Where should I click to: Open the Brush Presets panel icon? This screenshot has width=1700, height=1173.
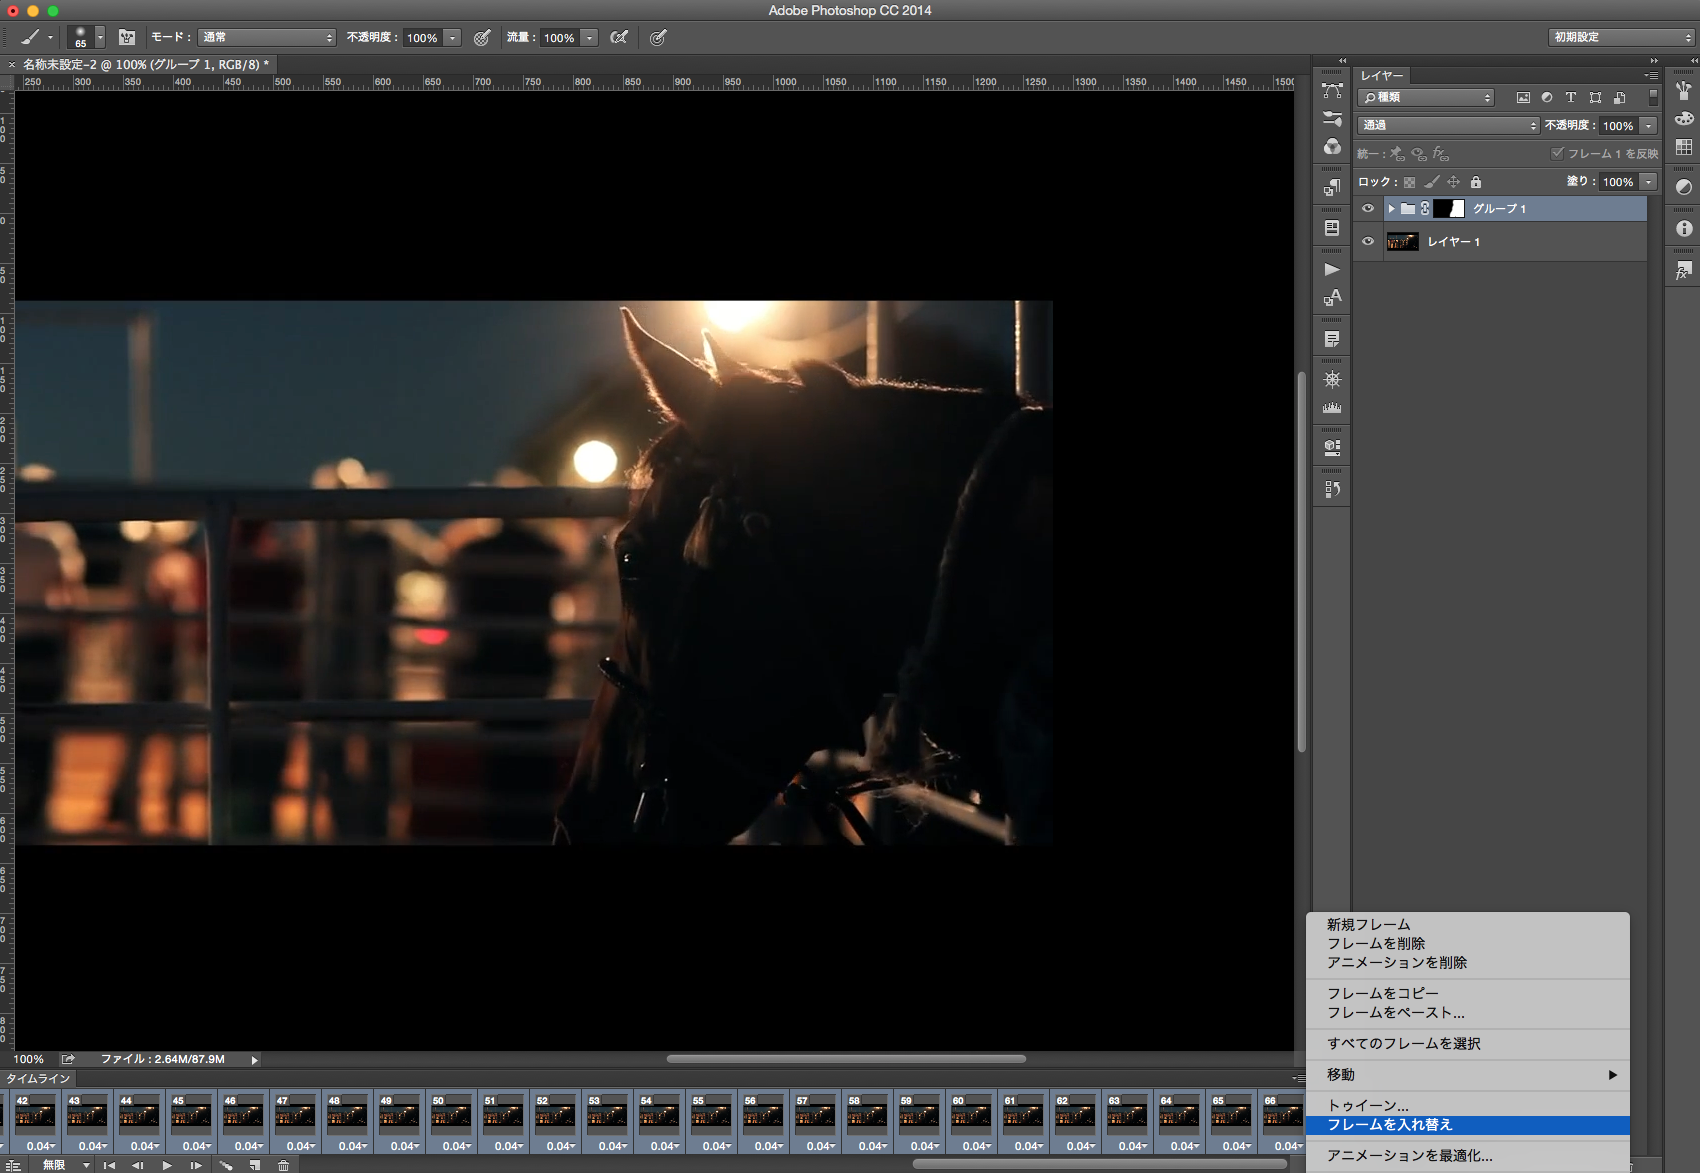click(x=1332, y=119)
